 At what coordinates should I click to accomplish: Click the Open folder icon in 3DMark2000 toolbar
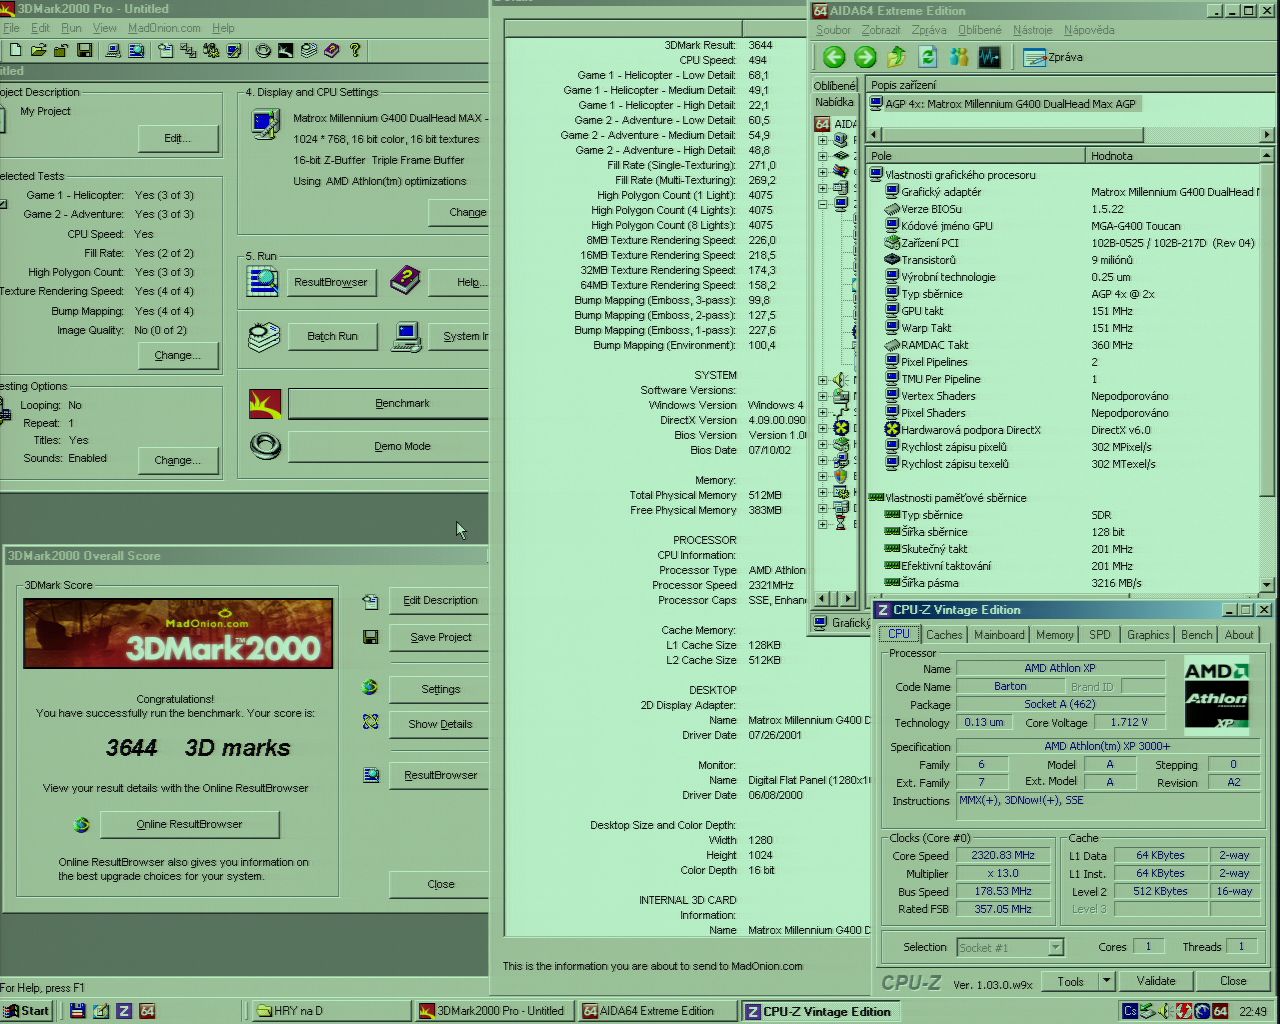click(x=38, y=50)
